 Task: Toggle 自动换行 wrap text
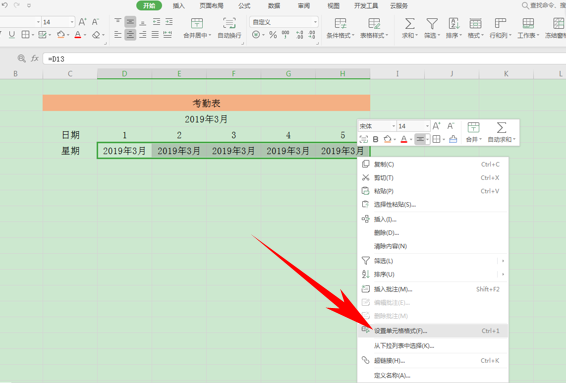[x=230, y=28]
